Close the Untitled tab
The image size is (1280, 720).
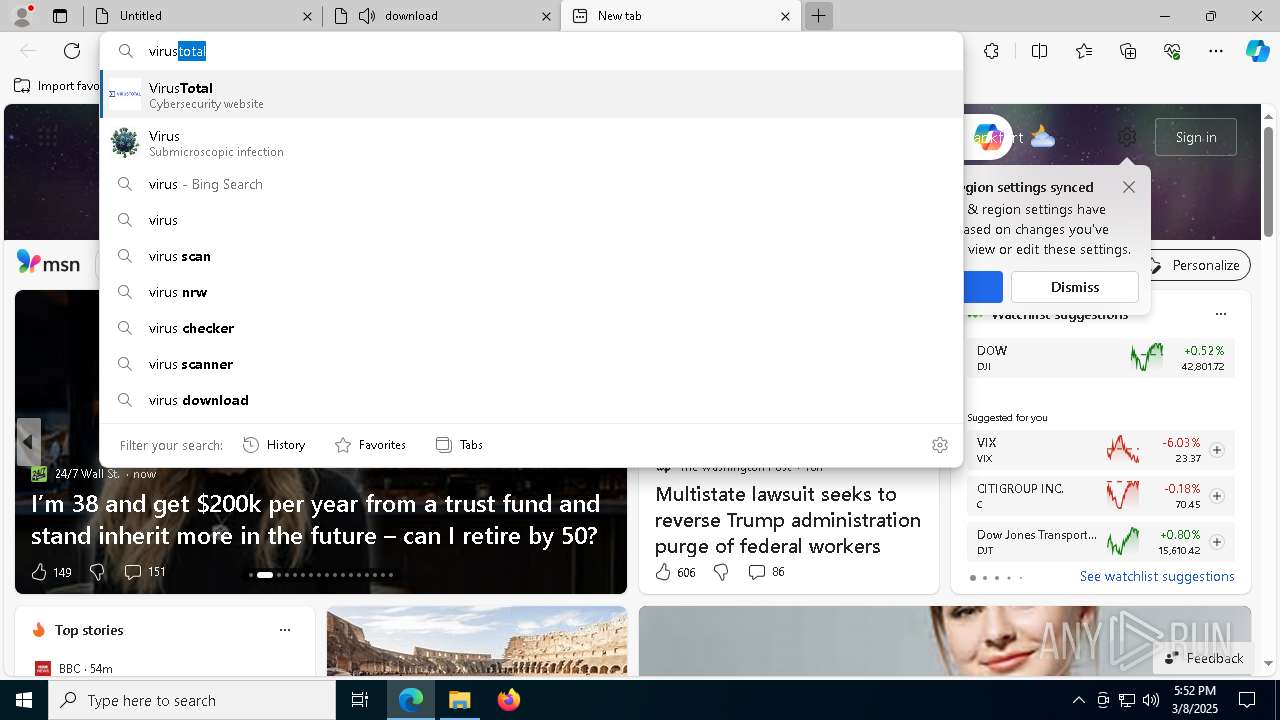point(307,16)
